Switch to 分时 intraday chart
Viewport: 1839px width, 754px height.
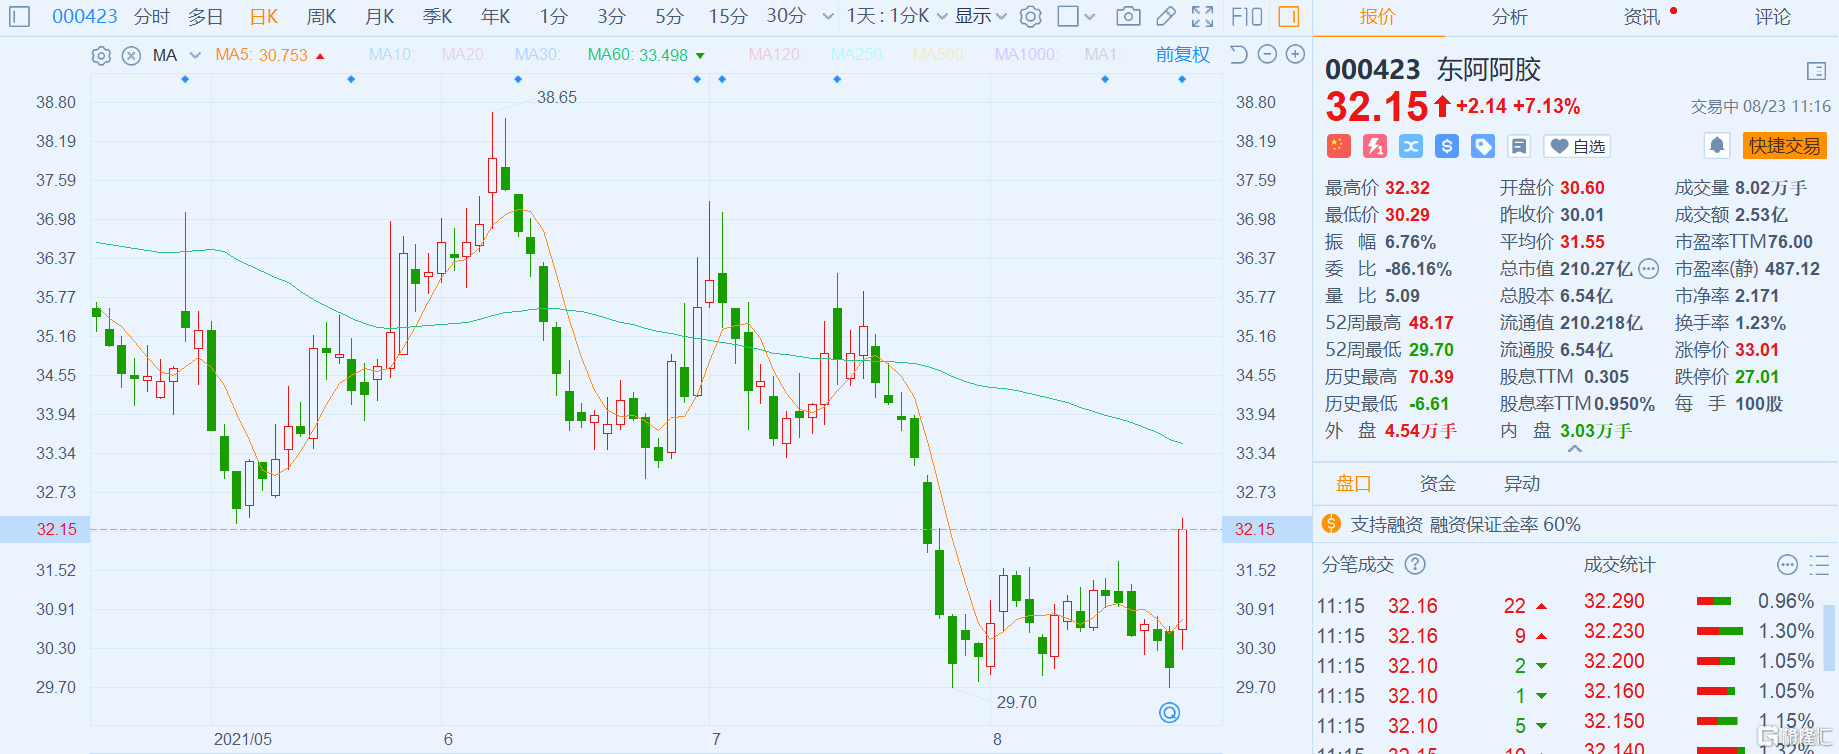(152, 16)
